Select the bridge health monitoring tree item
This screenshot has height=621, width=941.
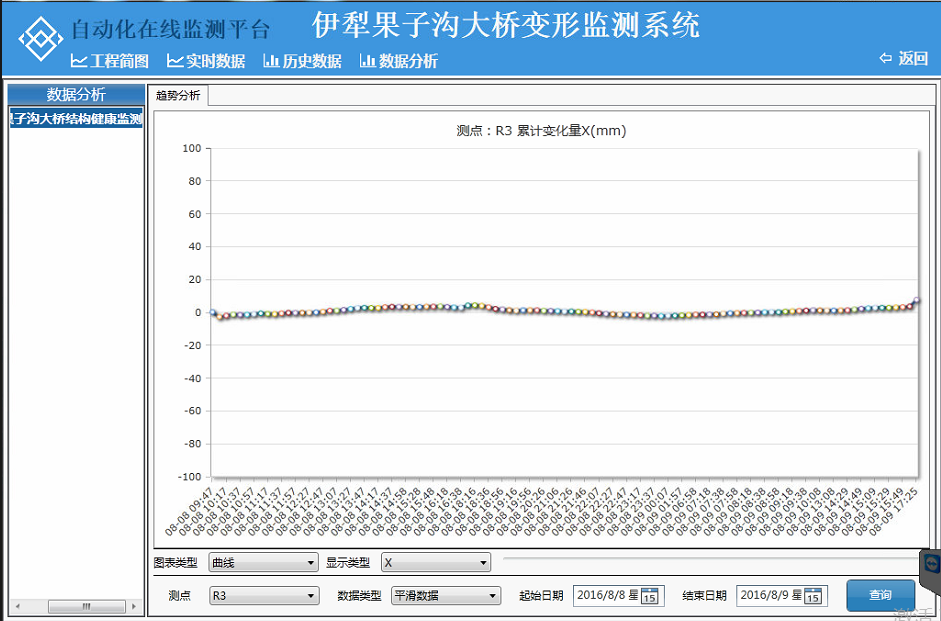click(x=76, y=119)
